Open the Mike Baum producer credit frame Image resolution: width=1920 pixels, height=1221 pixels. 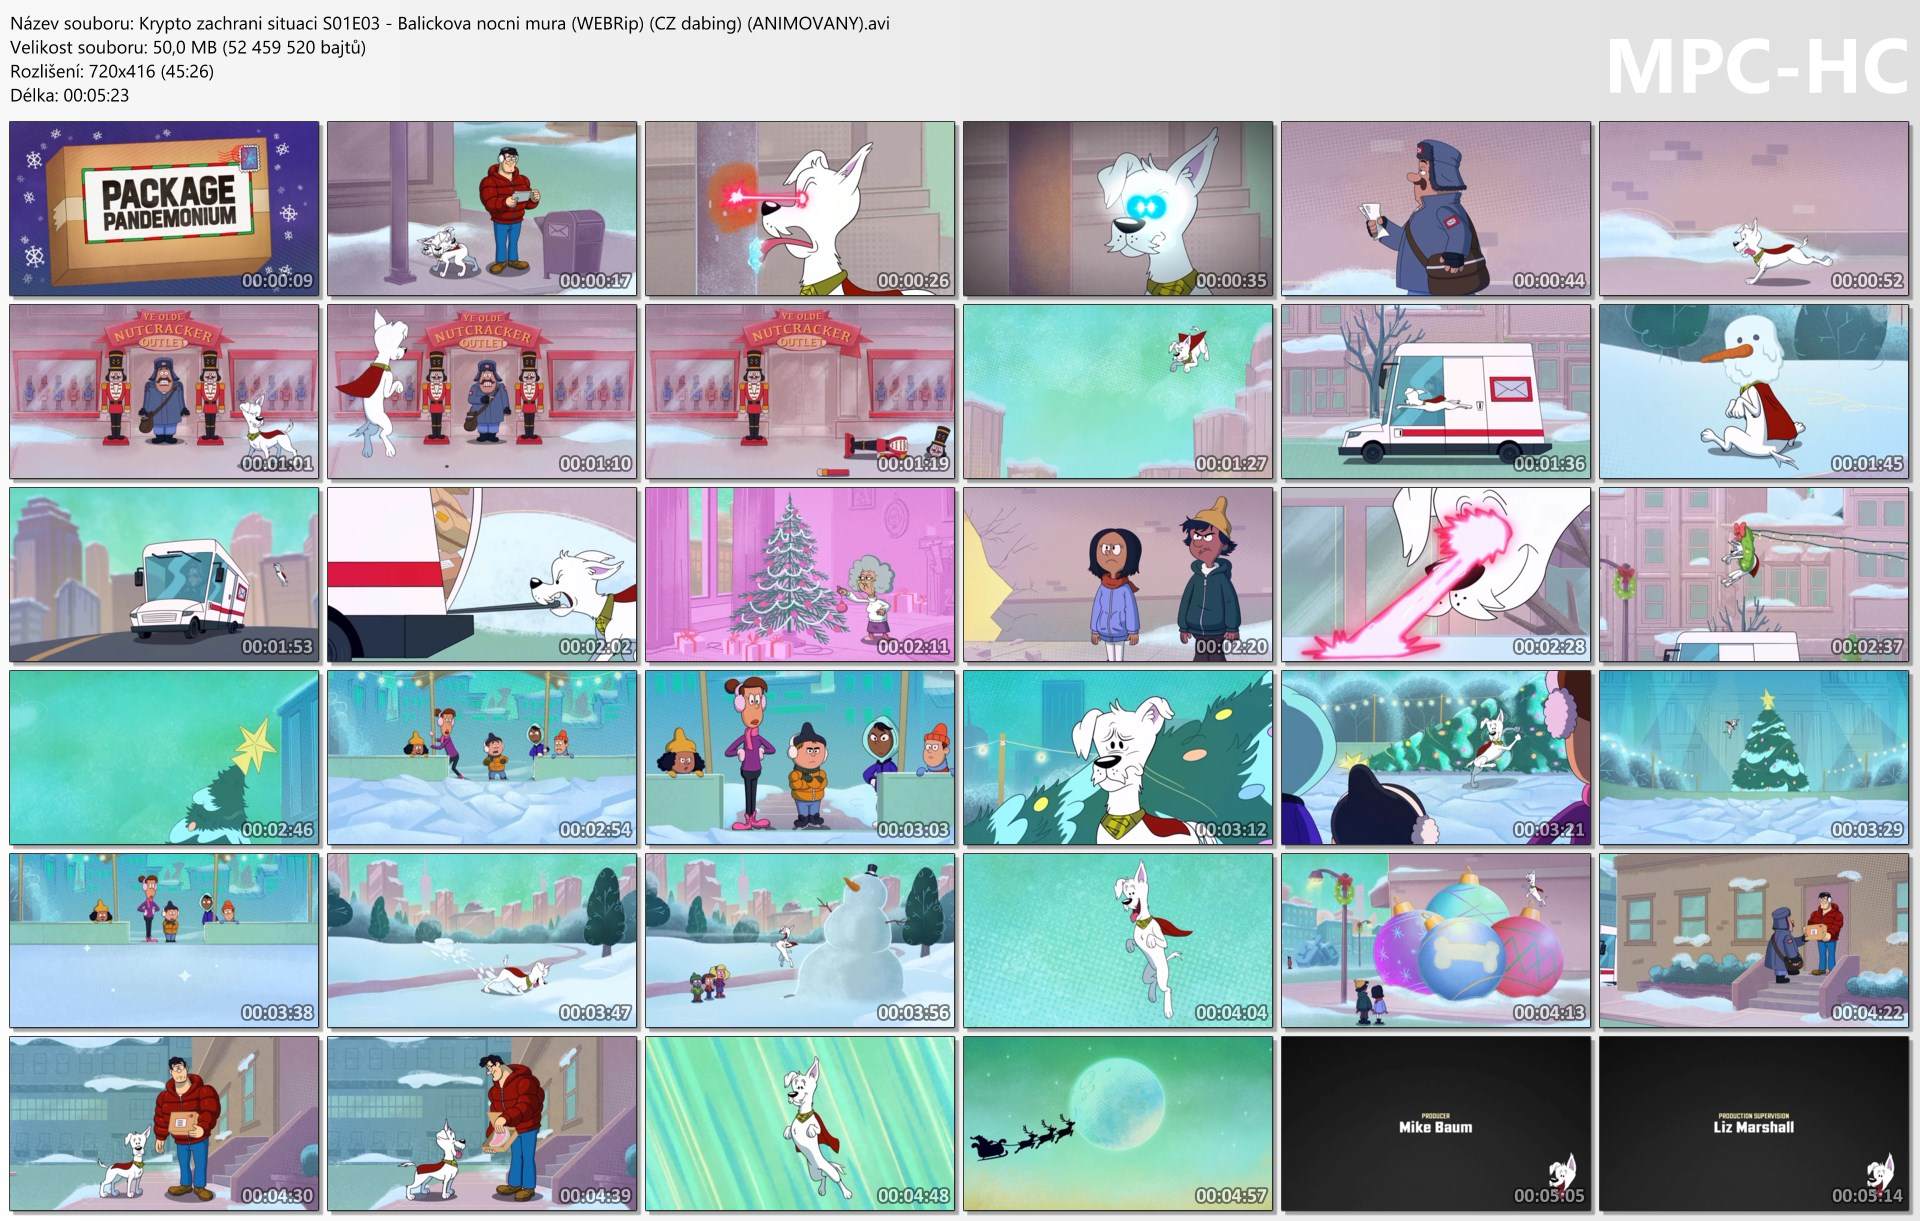point(1436,1124)
